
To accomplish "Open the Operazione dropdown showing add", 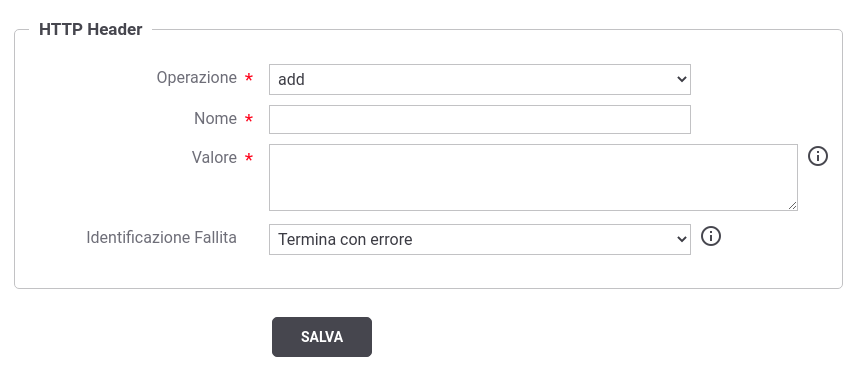I will coord(479,80).
